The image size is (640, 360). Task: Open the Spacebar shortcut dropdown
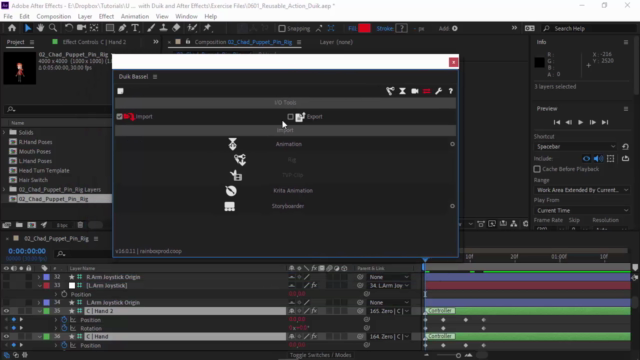[x=576, y=147]
